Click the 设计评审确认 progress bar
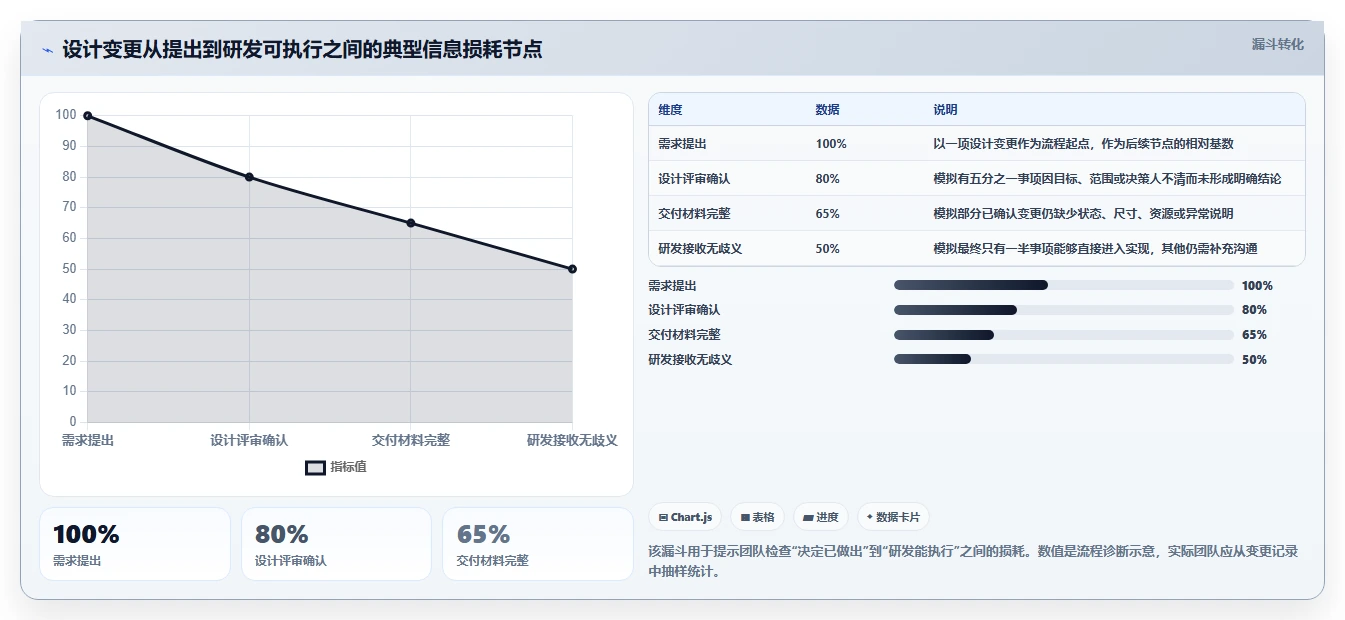 click(1064, 310)
